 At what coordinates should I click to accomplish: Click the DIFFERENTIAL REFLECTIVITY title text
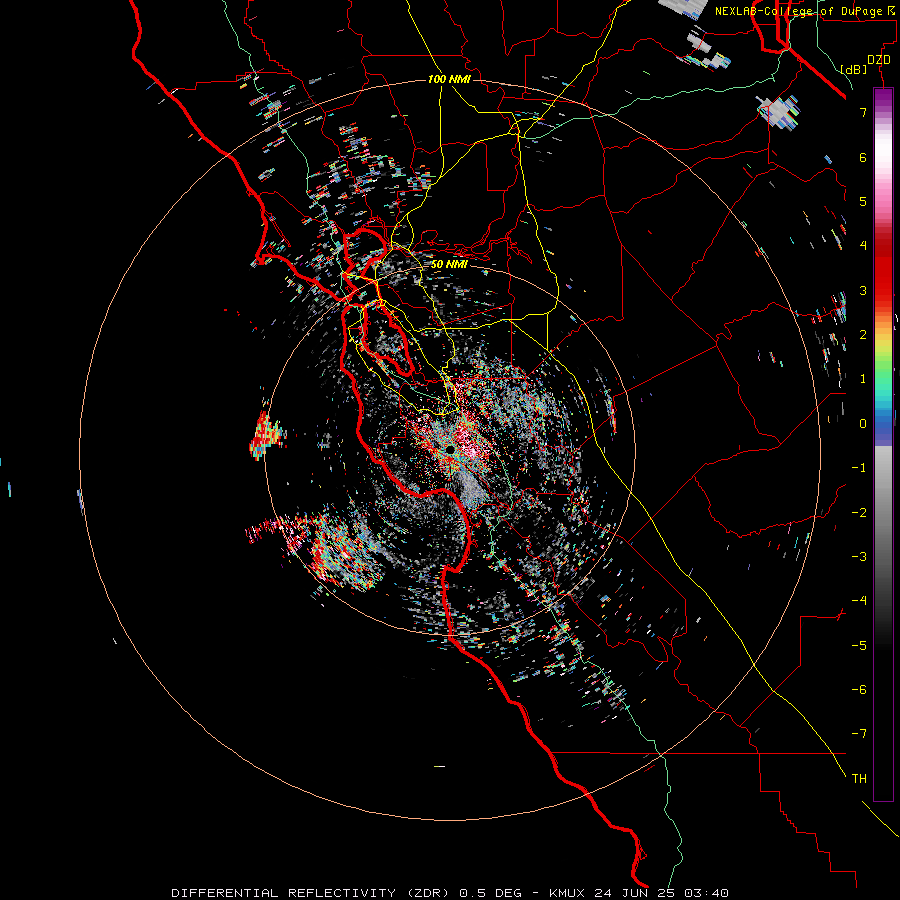284,893
